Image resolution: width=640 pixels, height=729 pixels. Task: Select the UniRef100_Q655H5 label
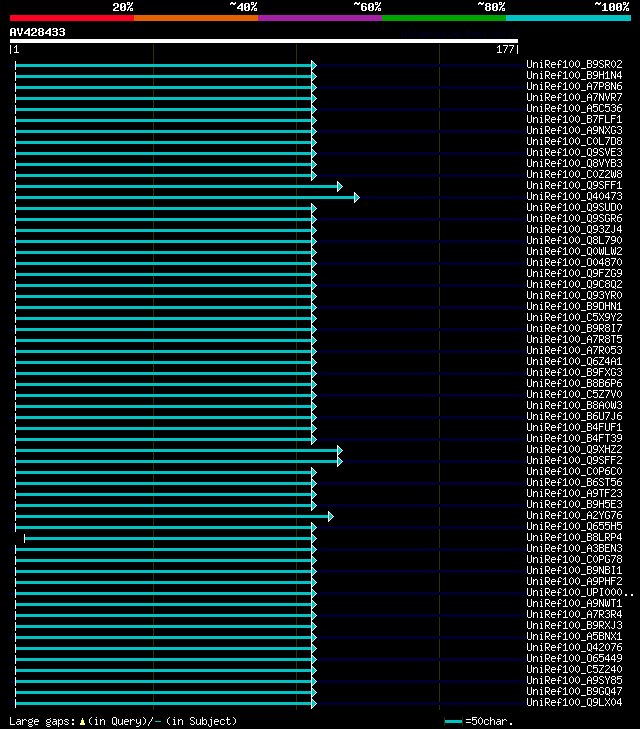pyautogui.click(x=574, y=526)
